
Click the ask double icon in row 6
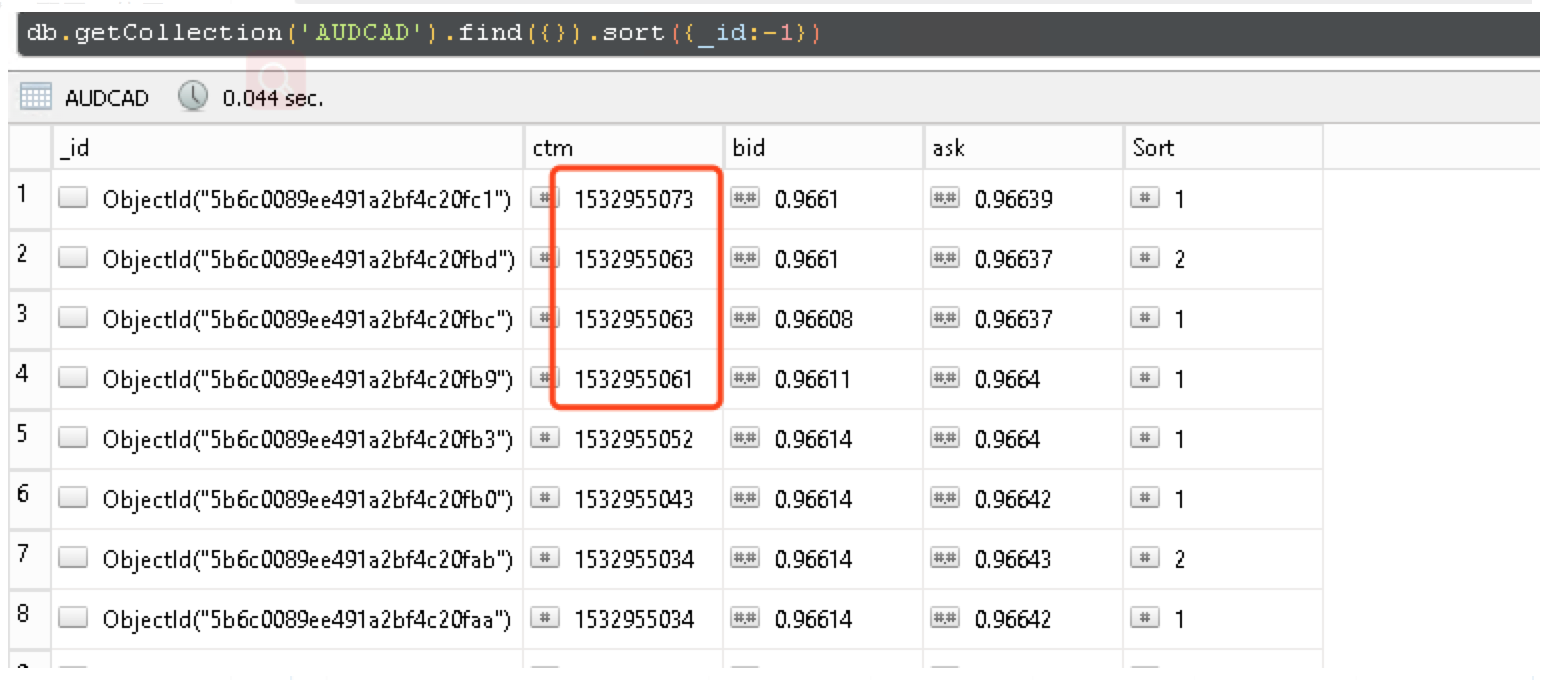tap(945, 499)
